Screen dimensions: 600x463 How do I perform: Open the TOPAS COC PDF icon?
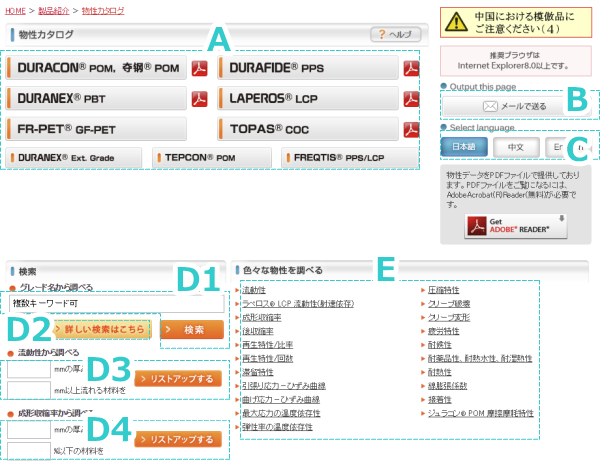click(411, 130)
